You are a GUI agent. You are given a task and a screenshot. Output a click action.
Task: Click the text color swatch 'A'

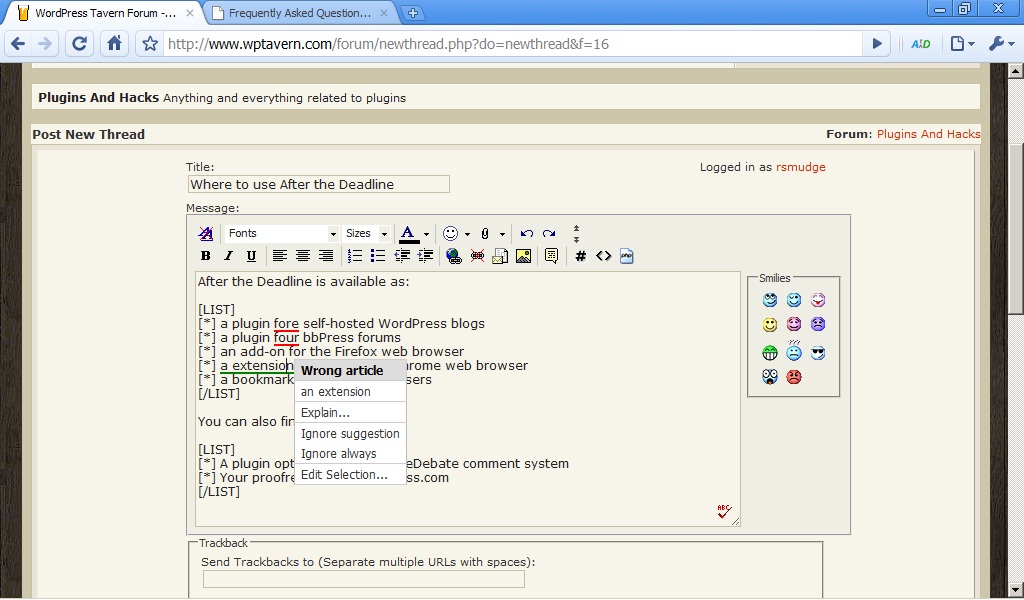tap(408, 233)
